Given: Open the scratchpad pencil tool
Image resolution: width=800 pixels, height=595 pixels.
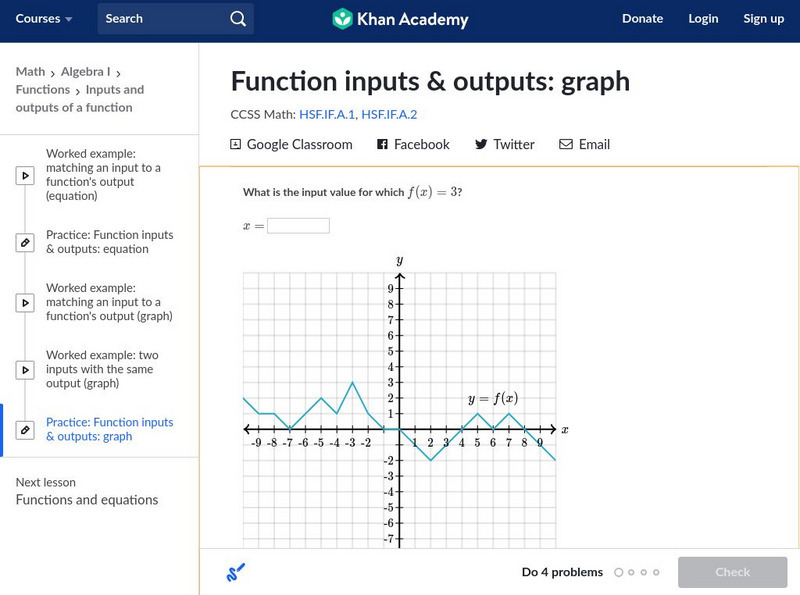Looking at the screenshot, I should pos(236,573).
